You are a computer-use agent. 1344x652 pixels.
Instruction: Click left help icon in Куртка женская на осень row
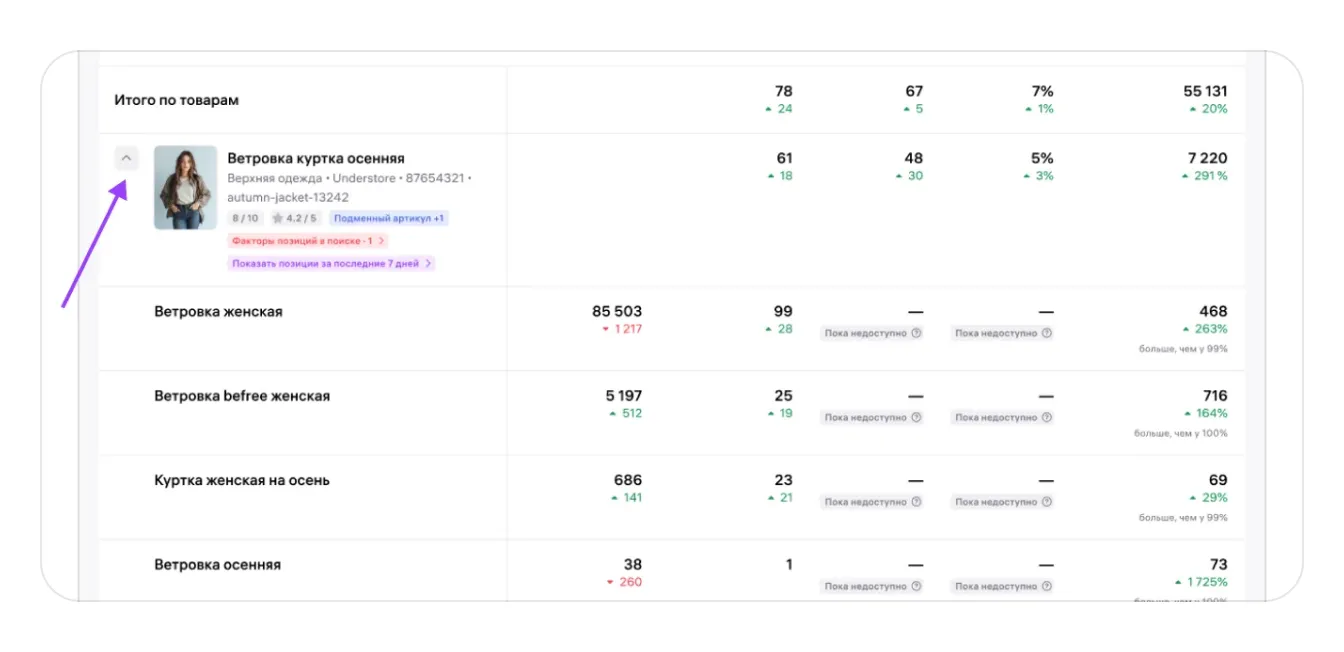tap(916, 502)
